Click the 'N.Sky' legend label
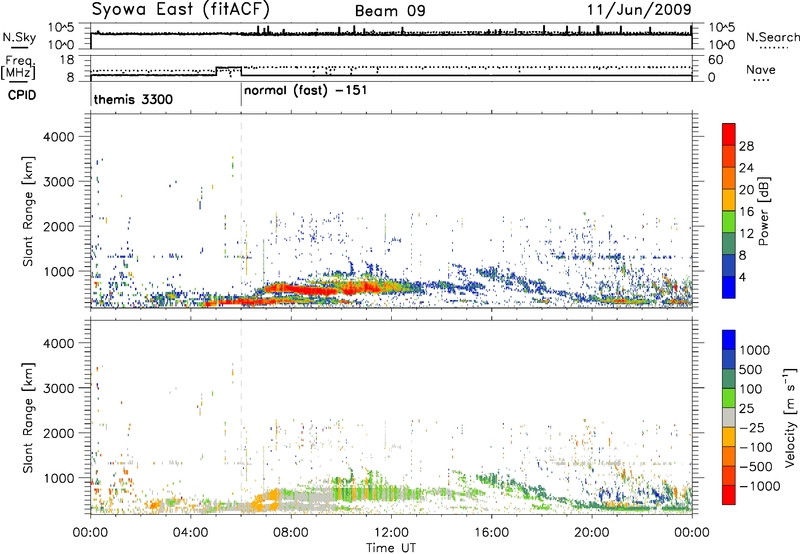 tap(19, 37)
